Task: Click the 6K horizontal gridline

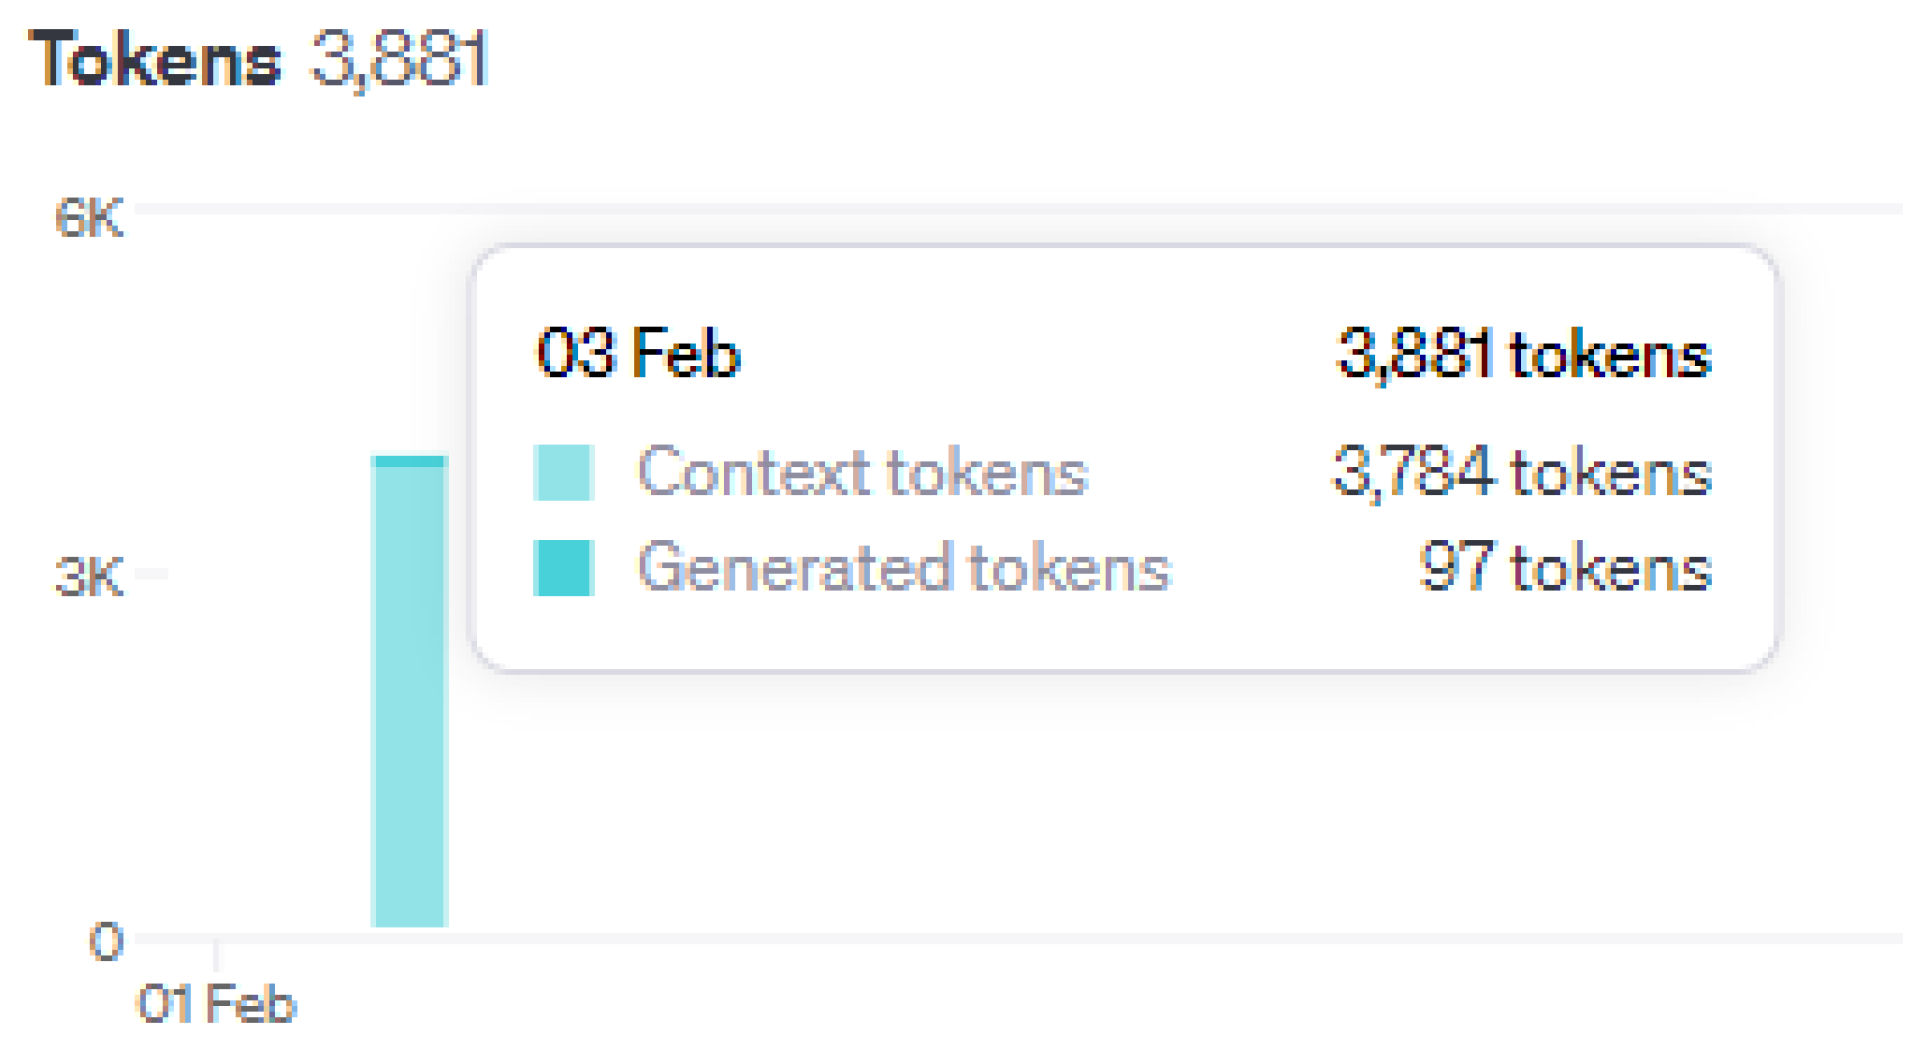Action: pos(1000,209)
